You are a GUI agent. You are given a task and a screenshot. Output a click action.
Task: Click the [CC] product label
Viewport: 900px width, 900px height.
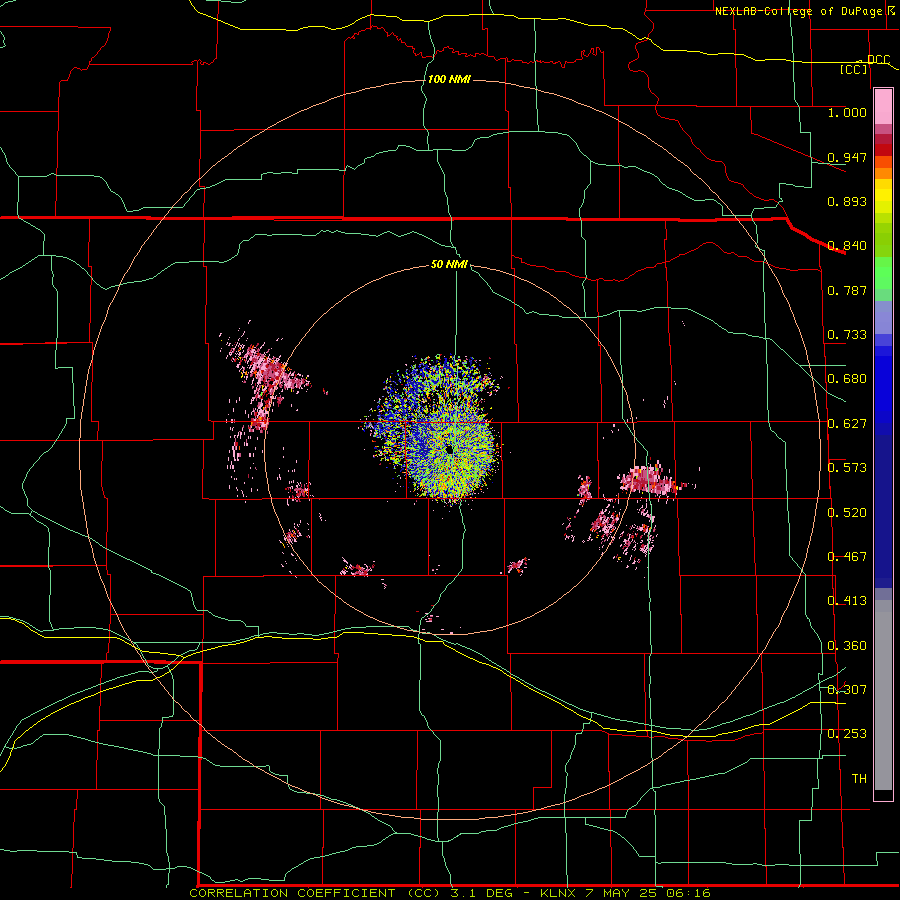(x=854, y=69)
